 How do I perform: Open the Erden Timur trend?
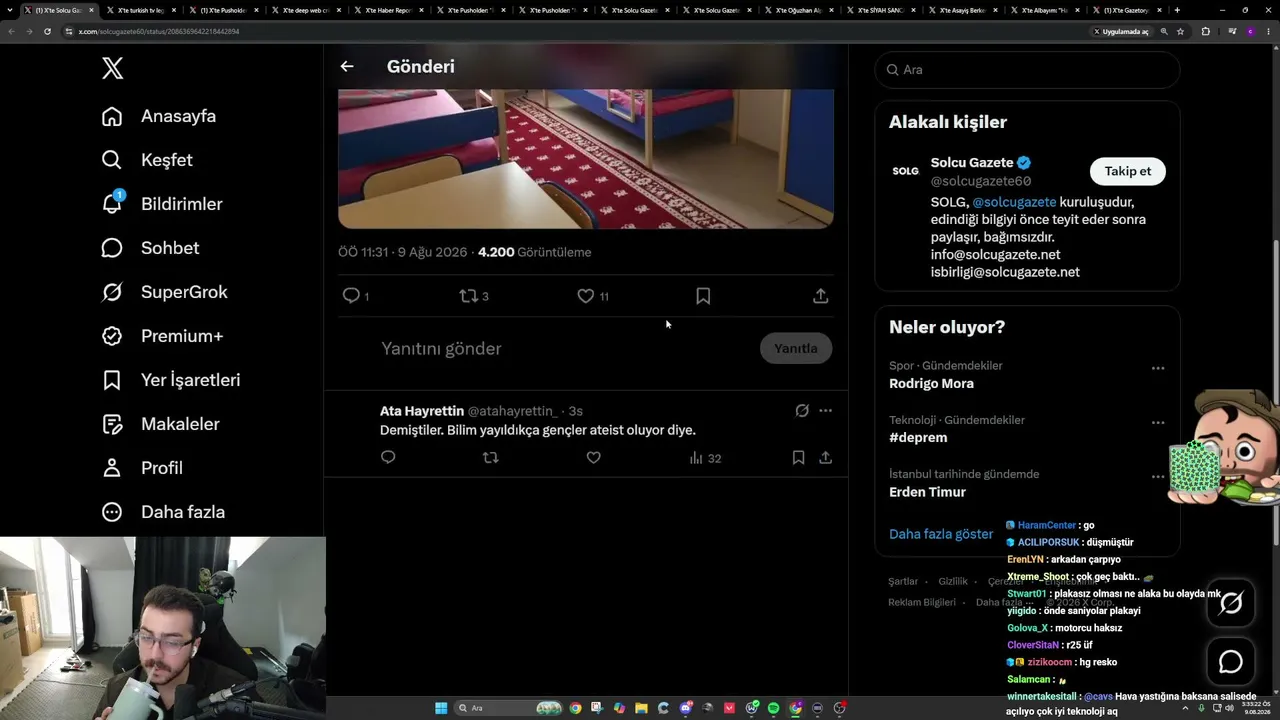pyautogui.click(x=927, y=492)
